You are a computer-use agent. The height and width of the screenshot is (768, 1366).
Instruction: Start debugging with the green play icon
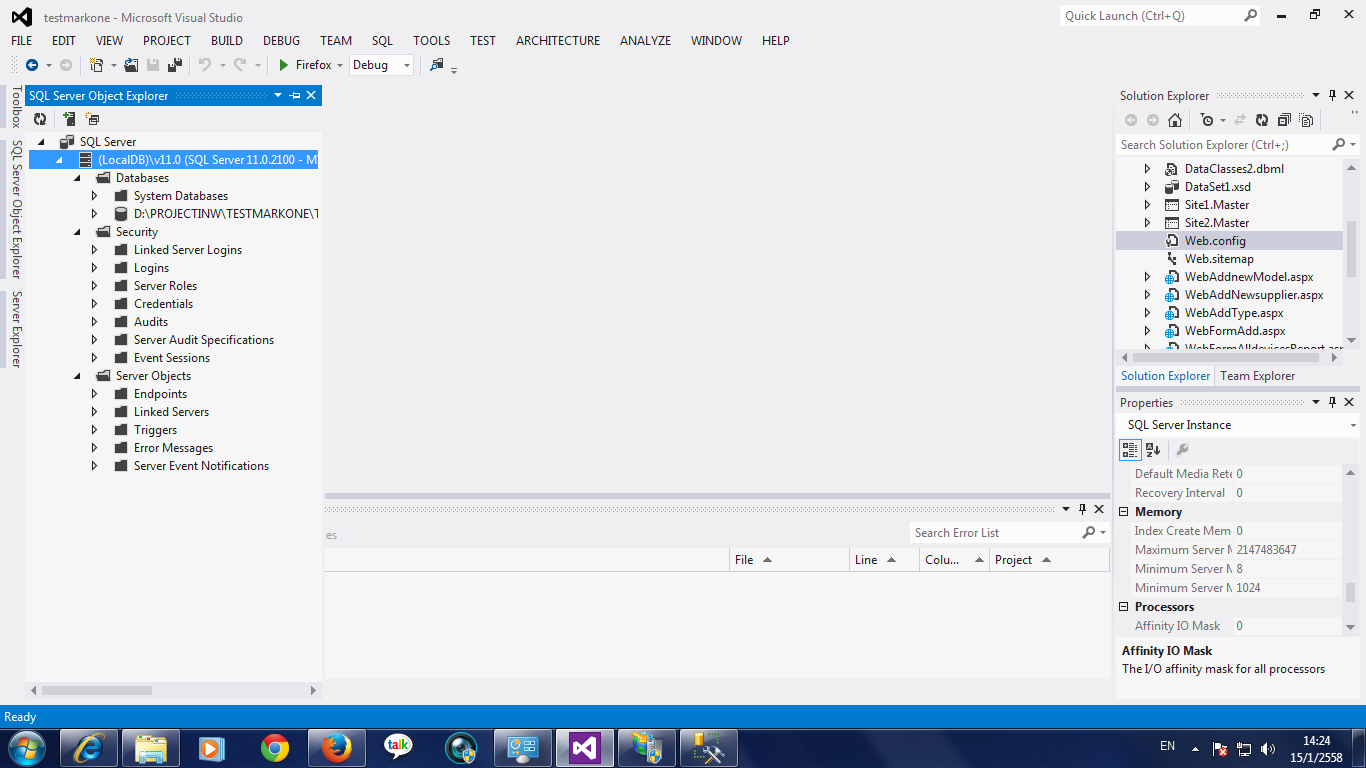[x=284, y=65]
